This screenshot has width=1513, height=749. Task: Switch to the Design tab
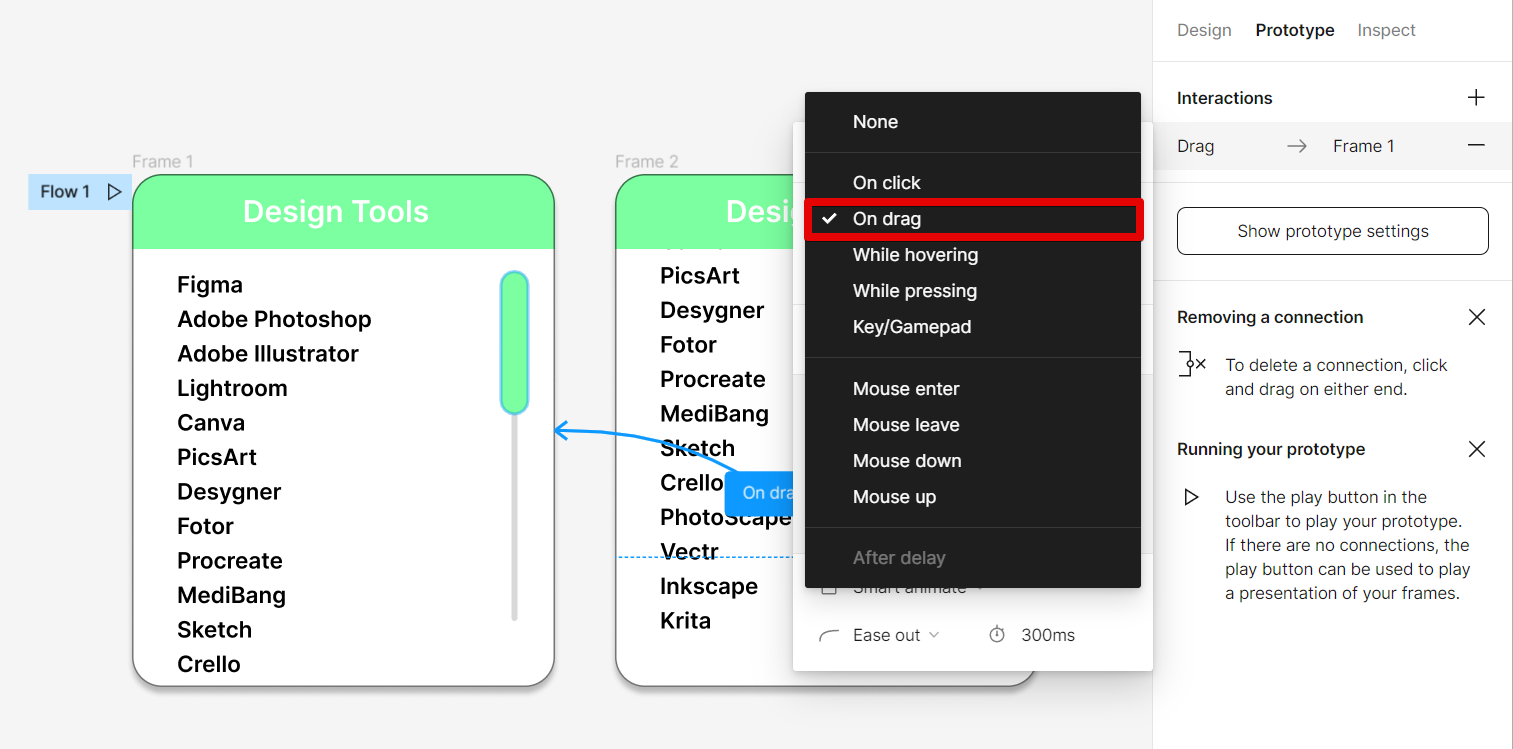click(x=1204, y=30)
